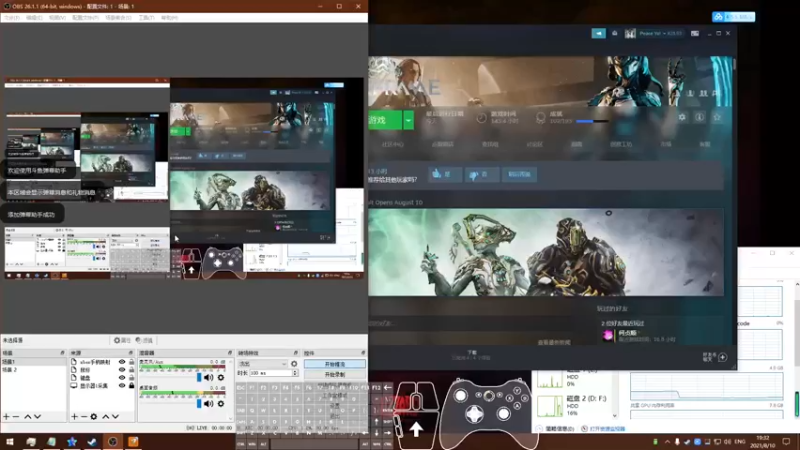Image resolution: width=800 pixels, height=450 pixels.
Task: Click Steam profile avatar in title bar
Action: click(x=630, y=33)
